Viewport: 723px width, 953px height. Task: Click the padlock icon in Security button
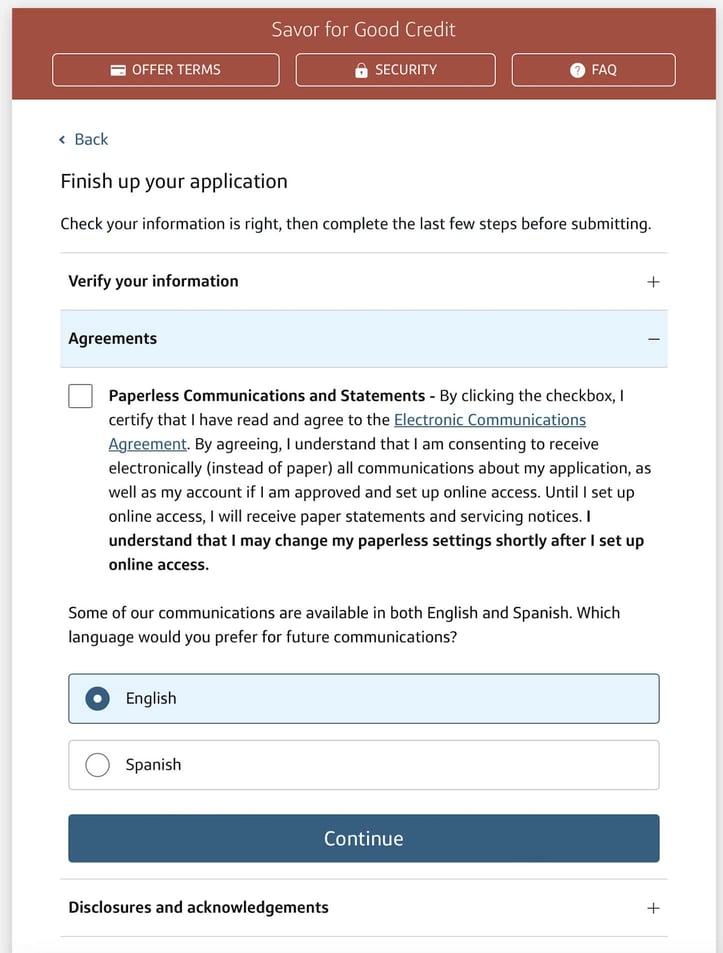361,70
